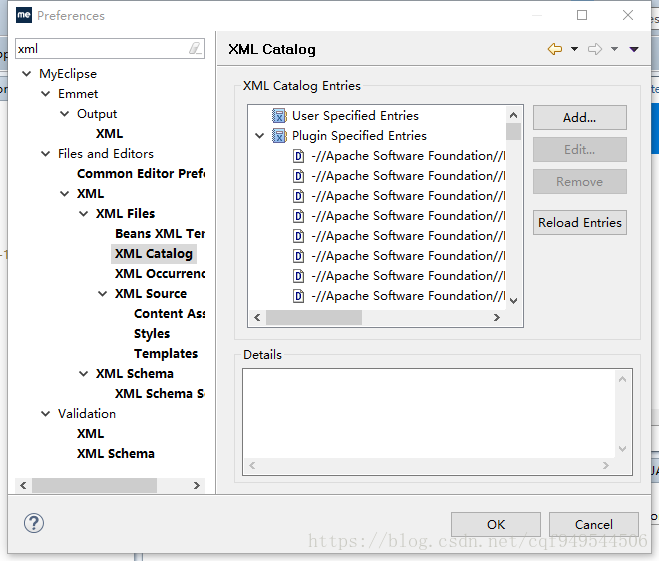Click the xml filter text field
This screenshot has width=659, height=561.
point(110,49)
